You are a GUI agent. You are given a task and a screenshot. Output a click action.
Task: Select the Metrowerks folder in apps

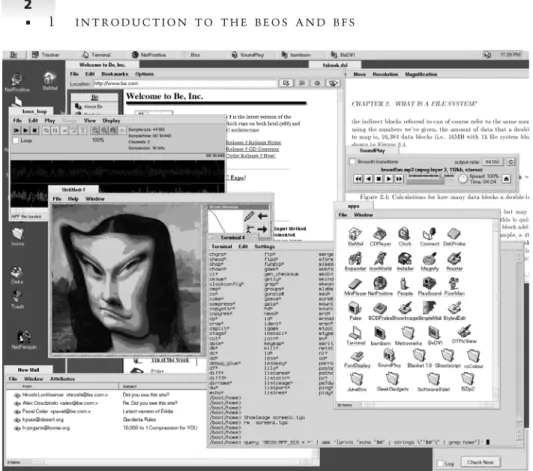(408, 336)
